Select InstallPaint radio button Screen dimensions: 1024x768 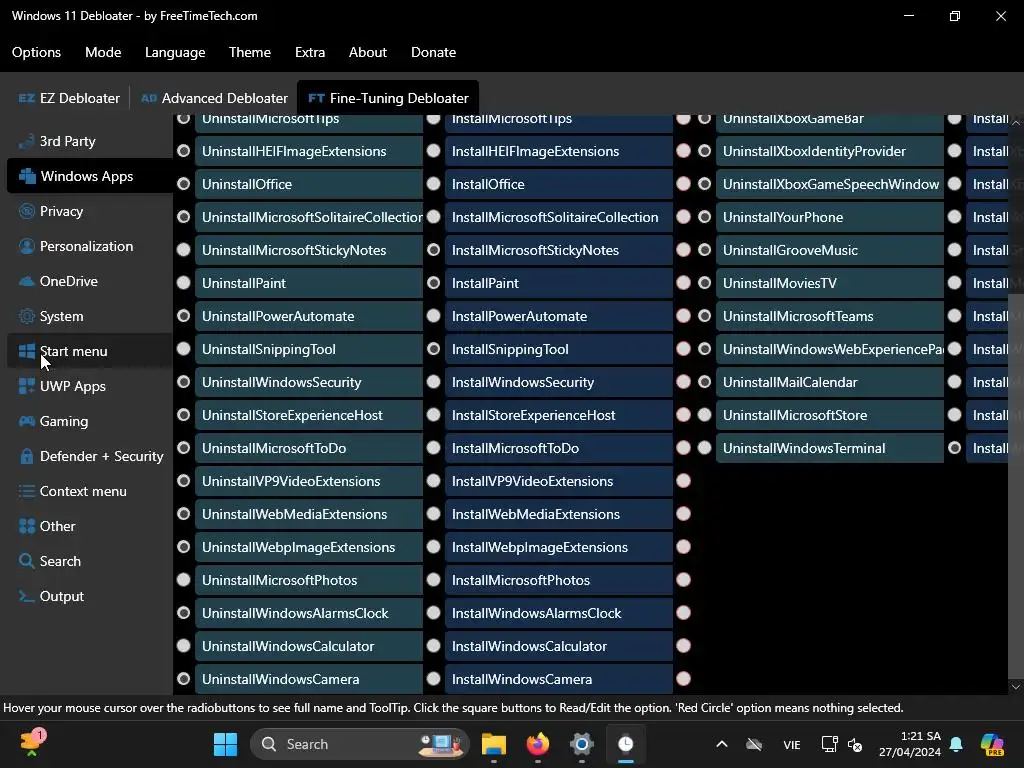point(434,283)
